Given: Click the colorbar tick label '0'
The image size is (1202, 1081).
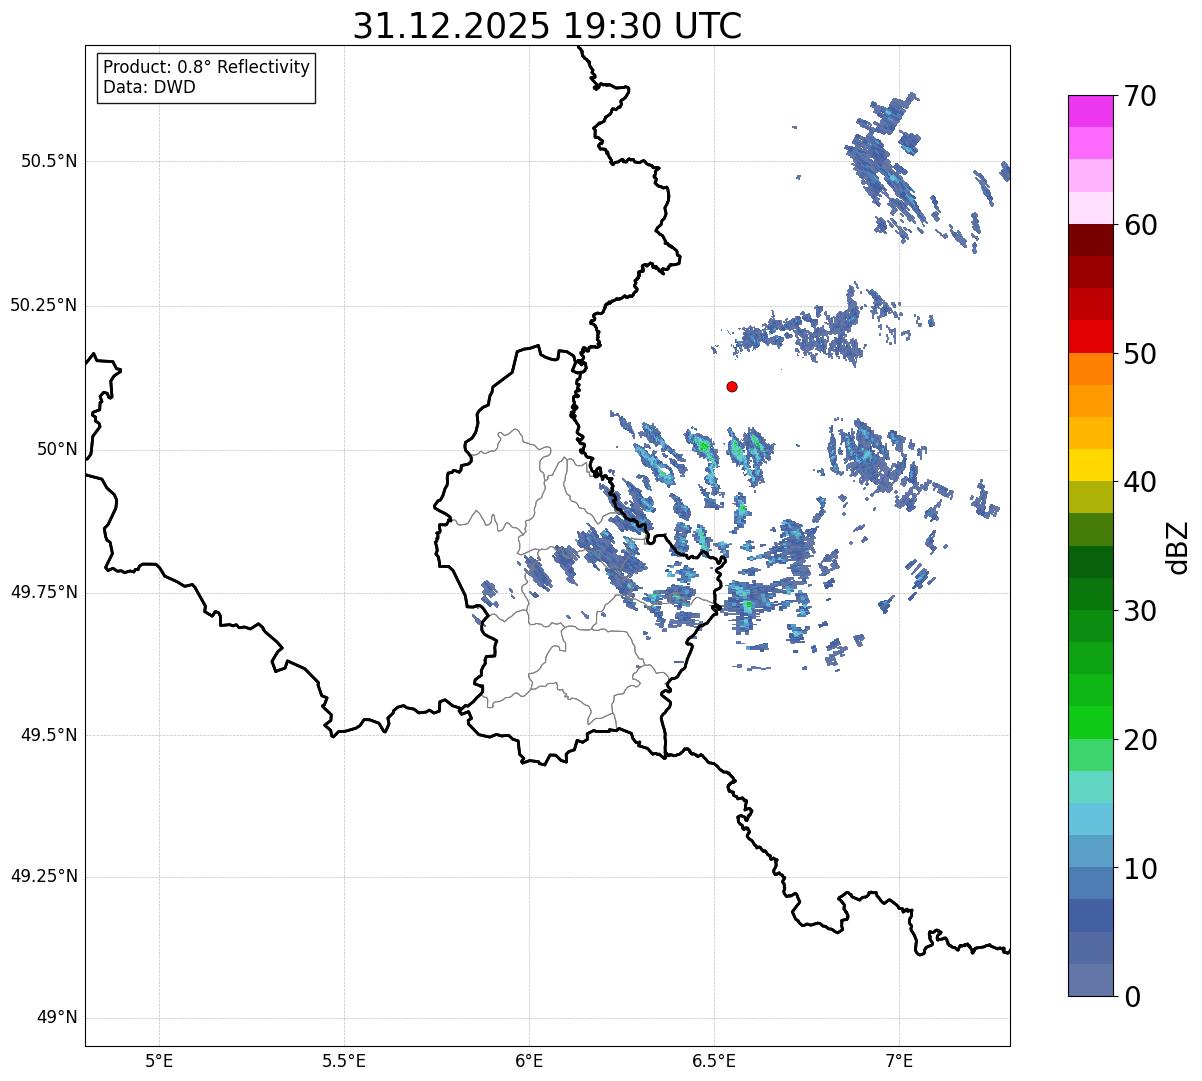Looking at the screenshot, I should [x=1130, y=997].
